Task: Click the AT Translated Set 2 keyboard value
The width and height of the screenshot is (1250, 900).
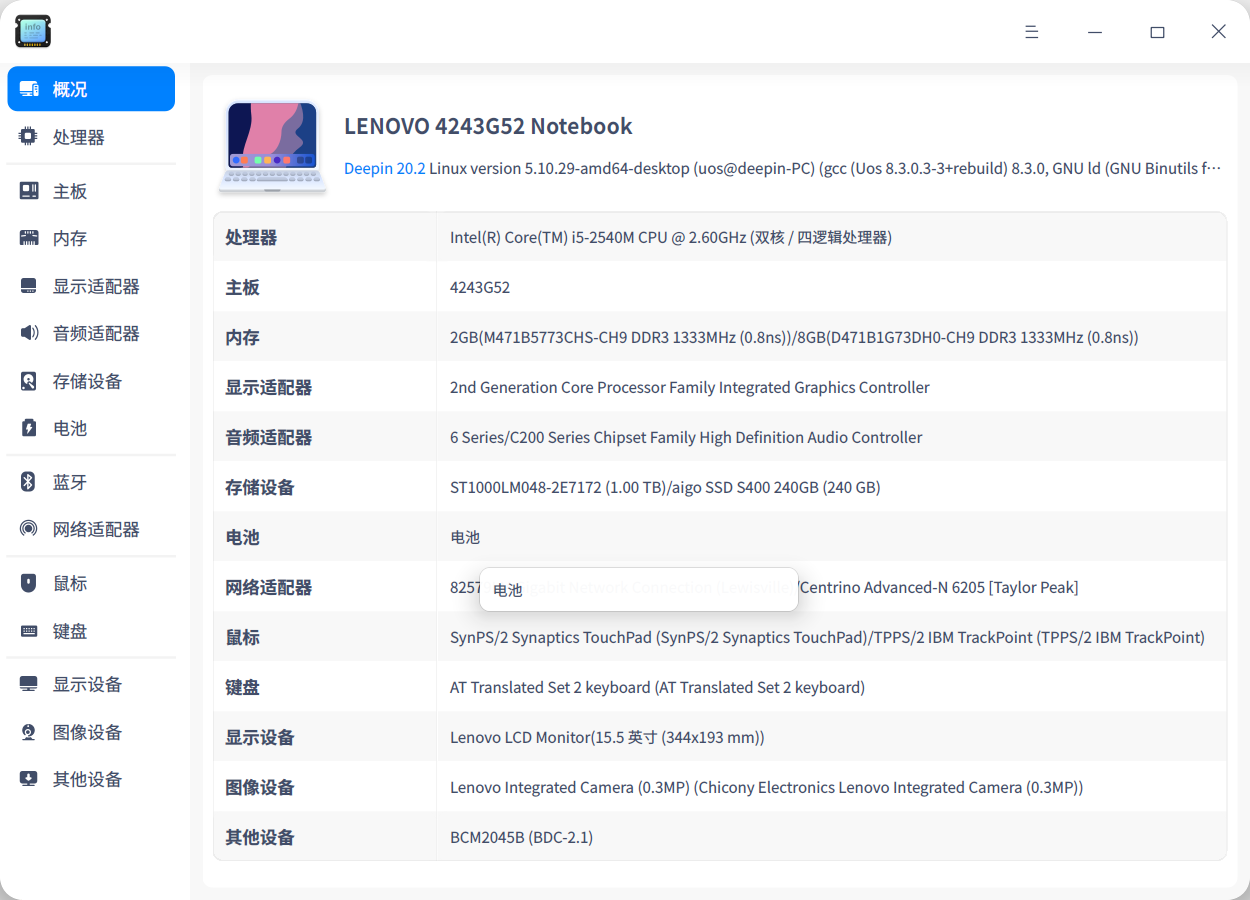Action: [x=657, y=687]
